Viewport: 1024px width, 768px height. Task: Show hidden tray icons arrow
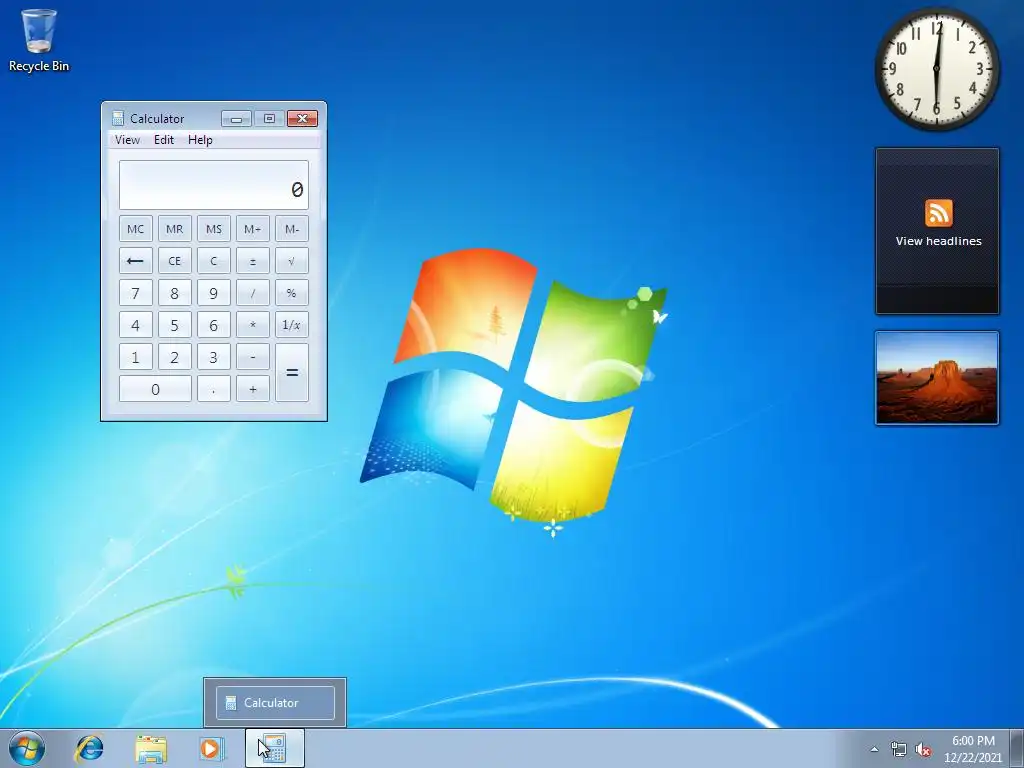click(x=874, y=749)
